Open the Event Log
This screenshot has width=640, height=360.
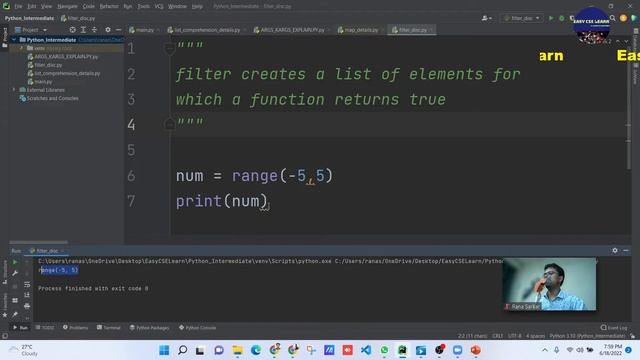coord(614,327)
